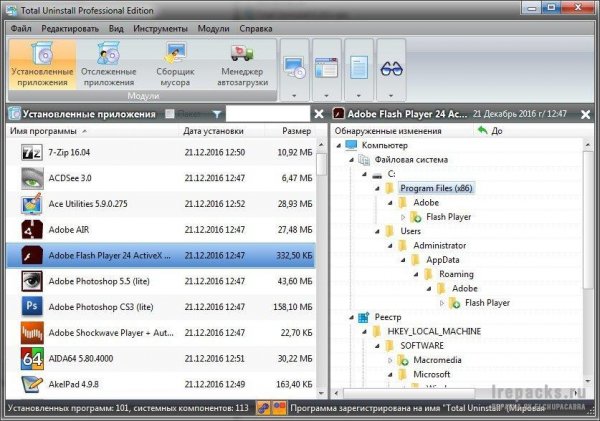
Task: Open the Startup manager (Менеджер автозагрузки) module
Action: 242,65
